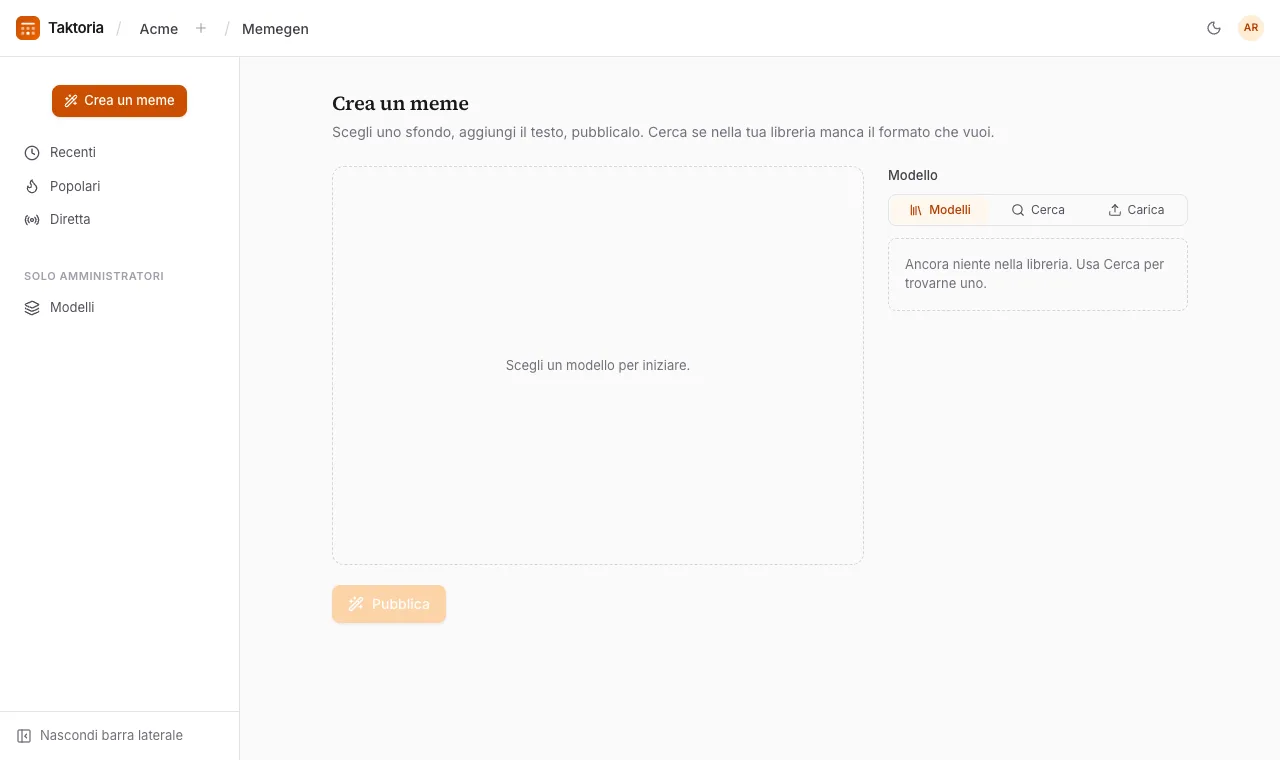
Task: Open the AR user avatar menu
Action: [x=1251, y=28]
